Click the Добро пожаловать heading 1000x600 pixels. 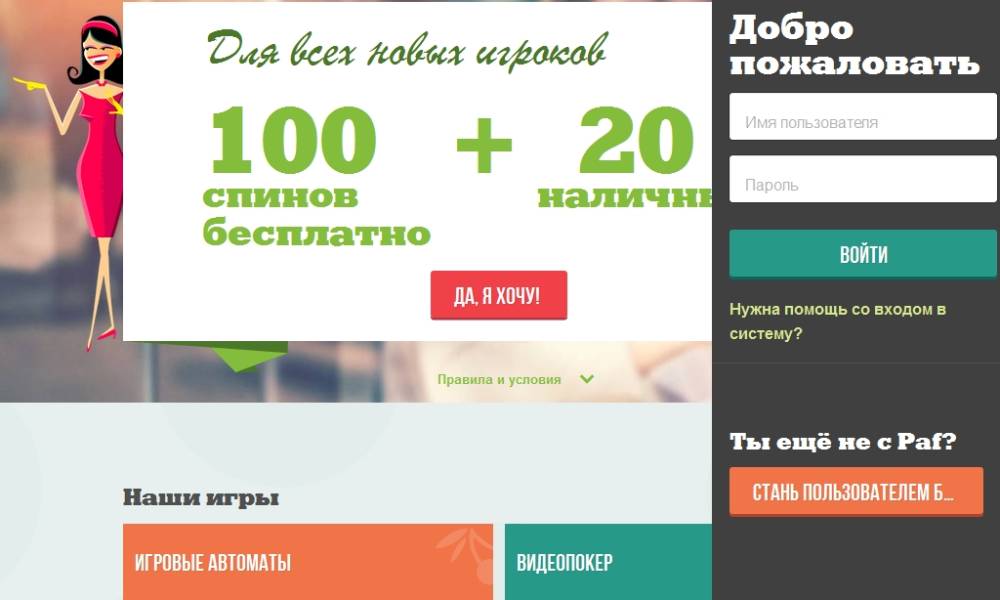coord(854,46)
